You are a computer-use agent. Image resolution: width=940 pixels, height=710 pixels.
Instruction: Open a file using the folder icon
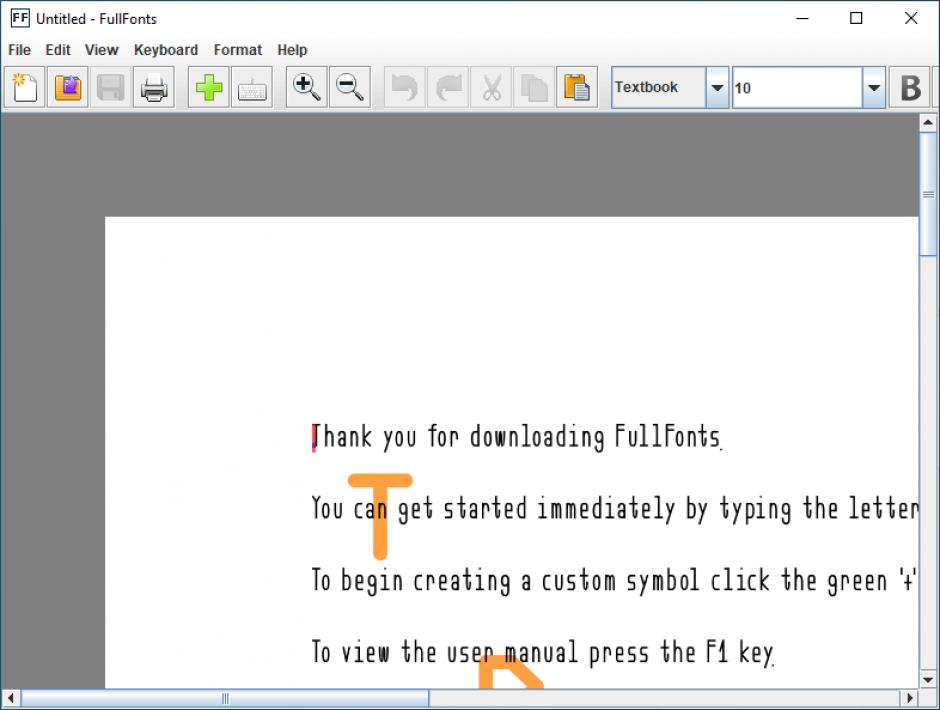pos(68,88)
